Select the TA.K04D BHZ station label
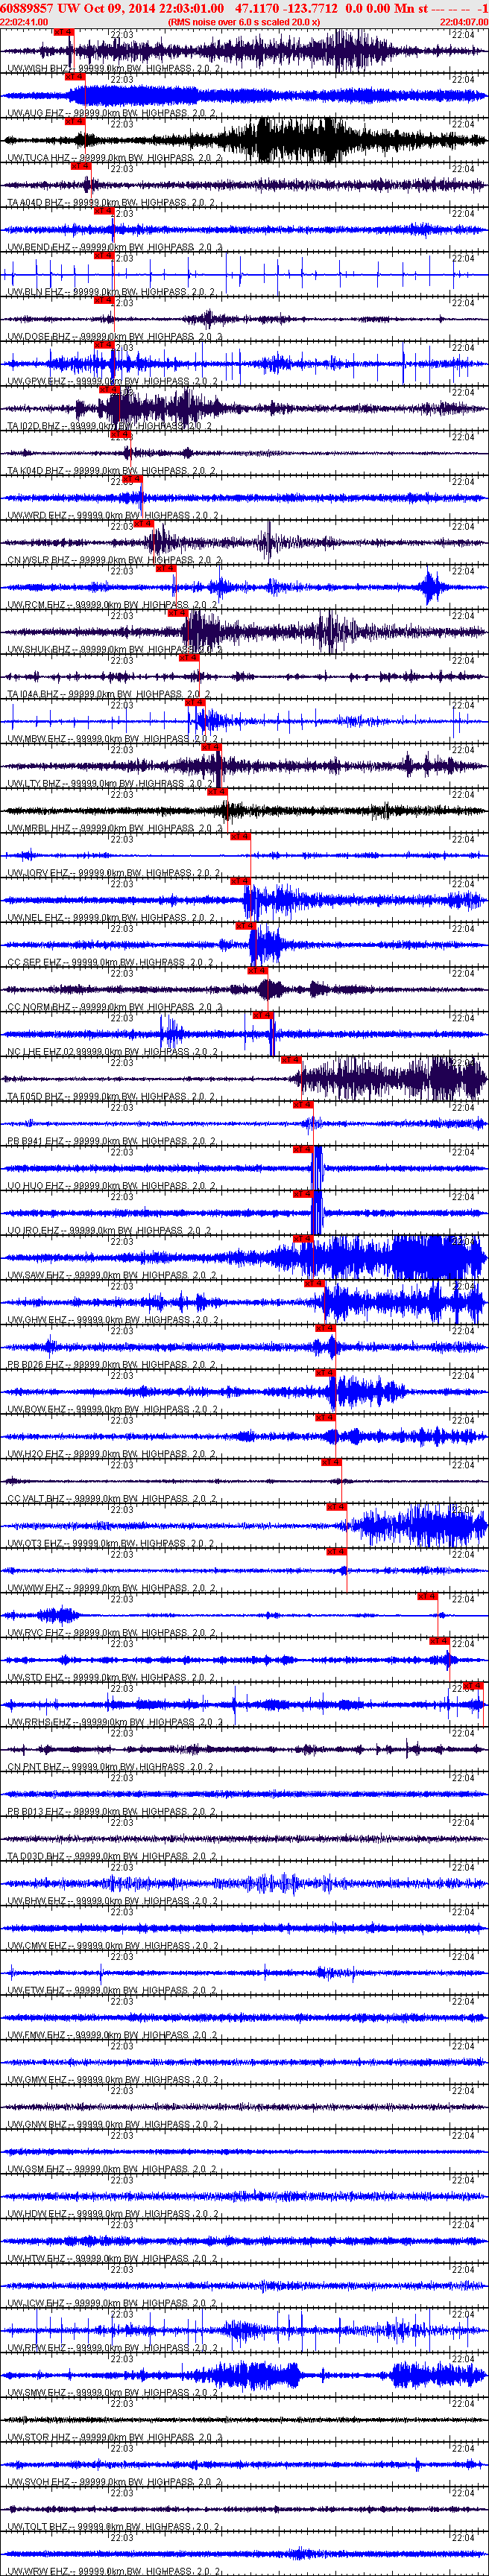Viewport: 489px width, 2576px height. (x=111, y=471)
